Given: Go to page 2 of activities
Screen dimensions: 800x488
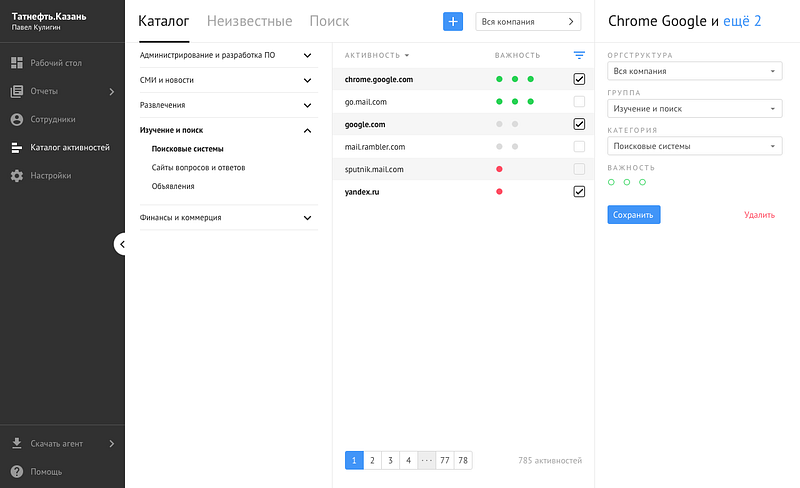Looking at the screenshot, I should pos(372,460).
